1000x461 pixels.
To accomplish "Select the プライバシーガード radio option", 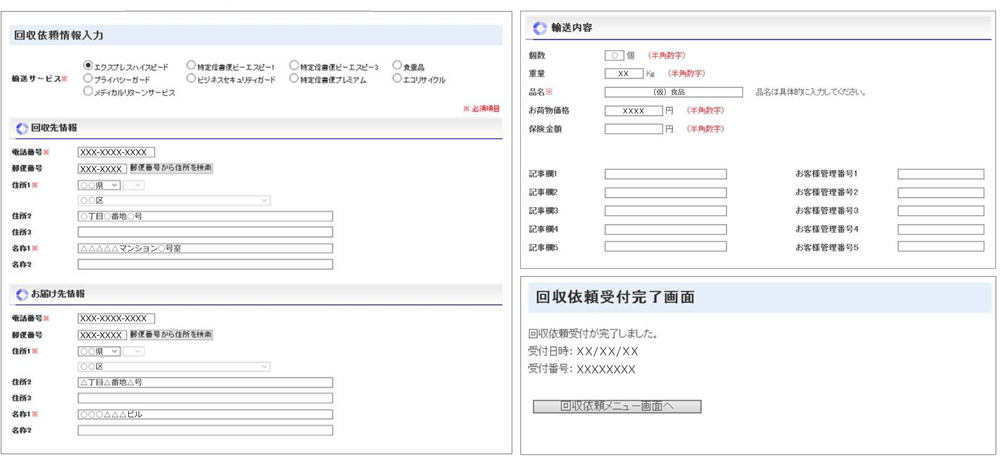I will (88, 78).
